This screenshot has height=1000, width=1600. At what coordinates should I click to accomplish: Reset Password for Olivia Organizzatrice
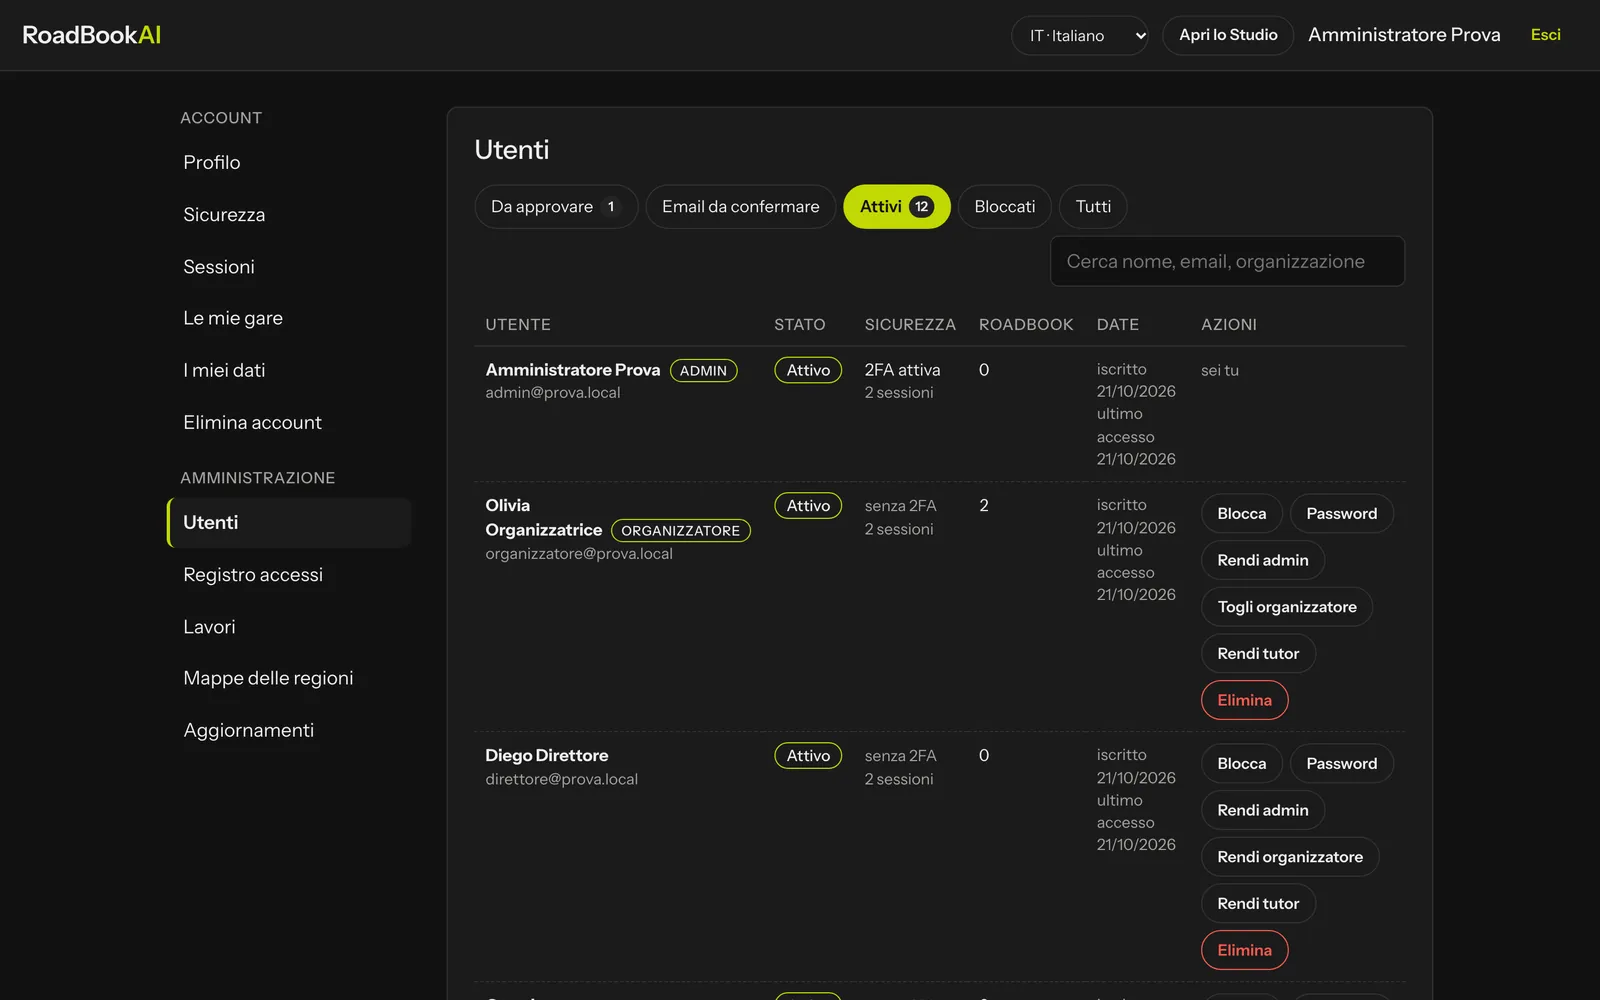[x=1341, y=514]
